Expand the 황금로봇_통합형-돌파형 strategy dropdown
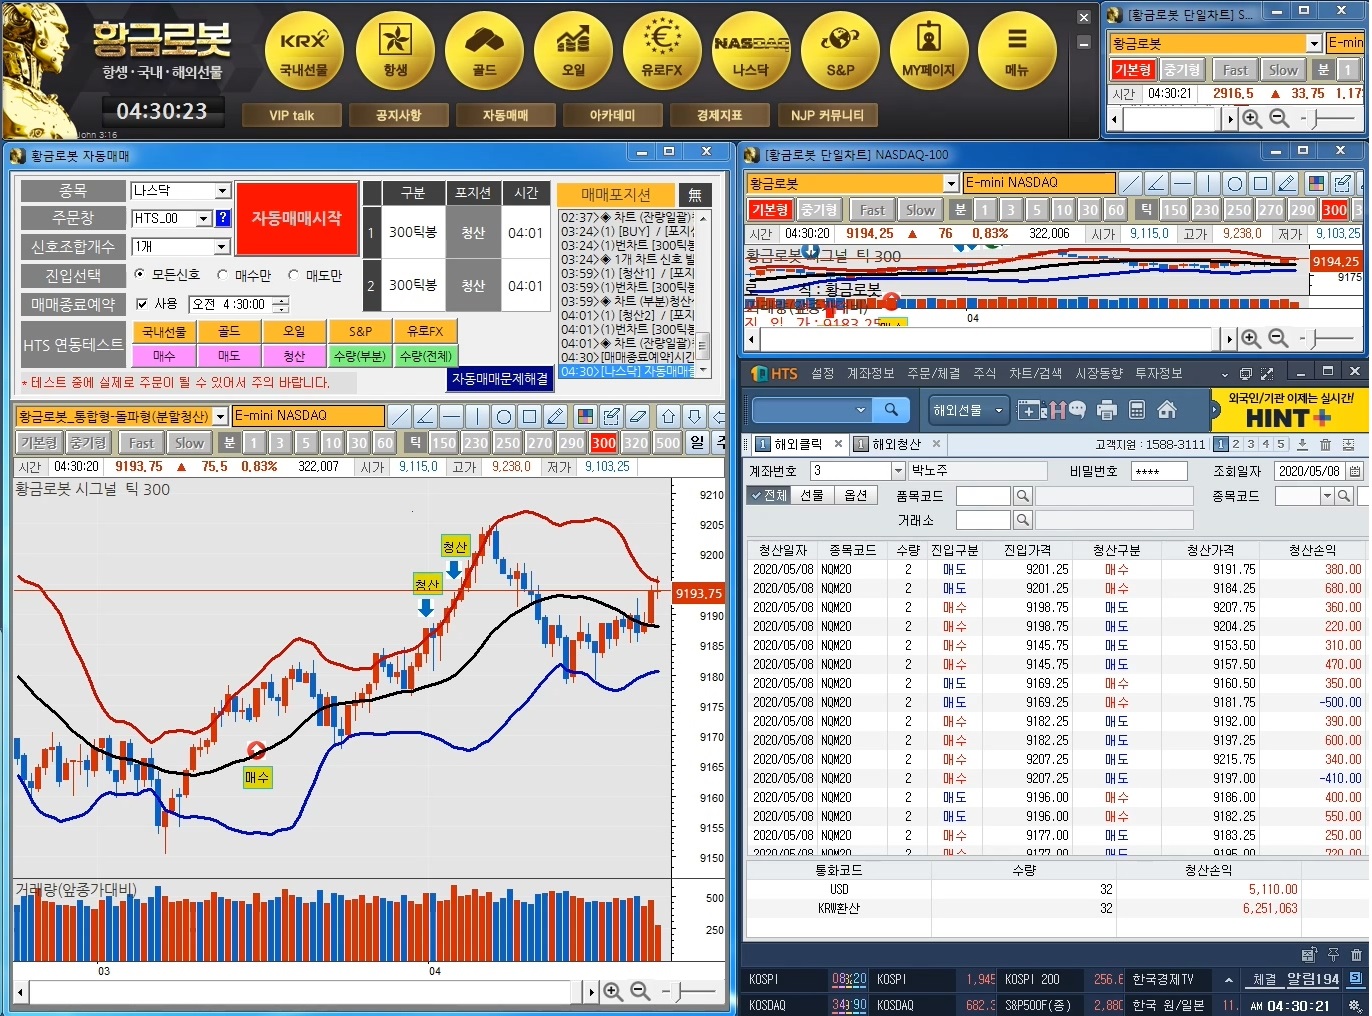1372x1016 pixels. 220,416
